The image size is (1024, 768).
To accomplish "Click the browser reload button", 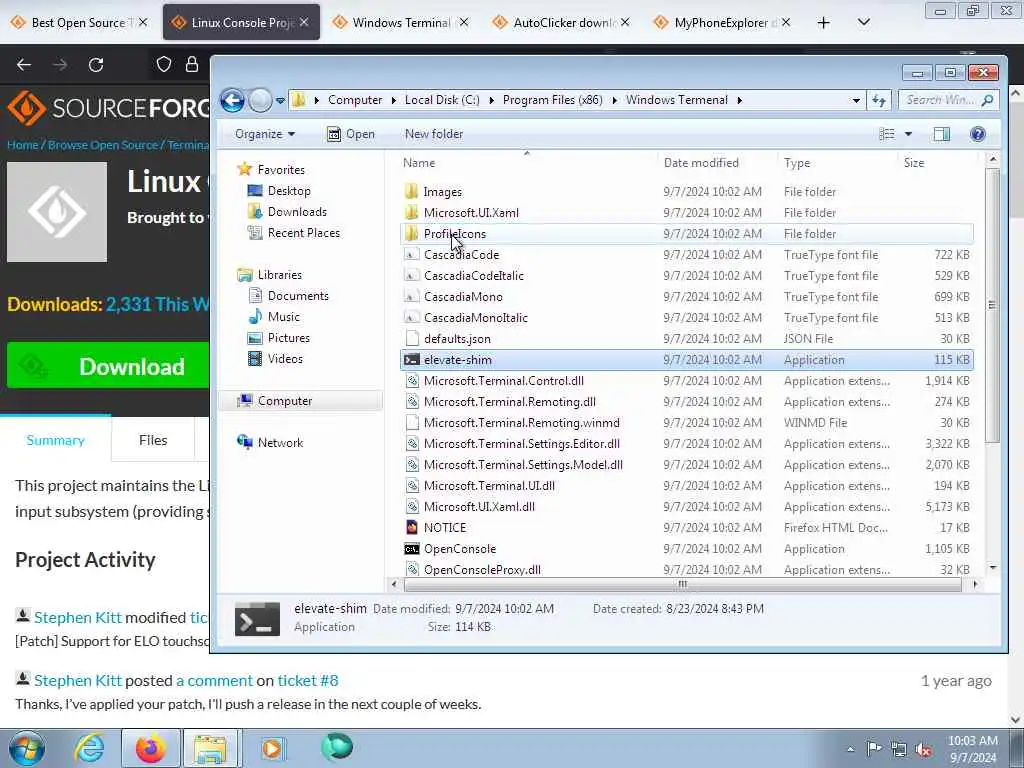I will pos(96,65).
